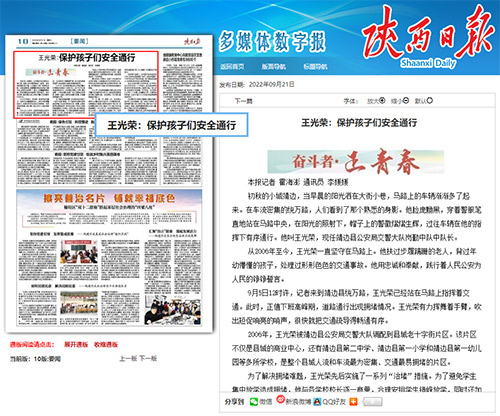Viewport: 500px width, 416px height.
Task: Share the article to WeChat
Action: click(x=261, y=402)
